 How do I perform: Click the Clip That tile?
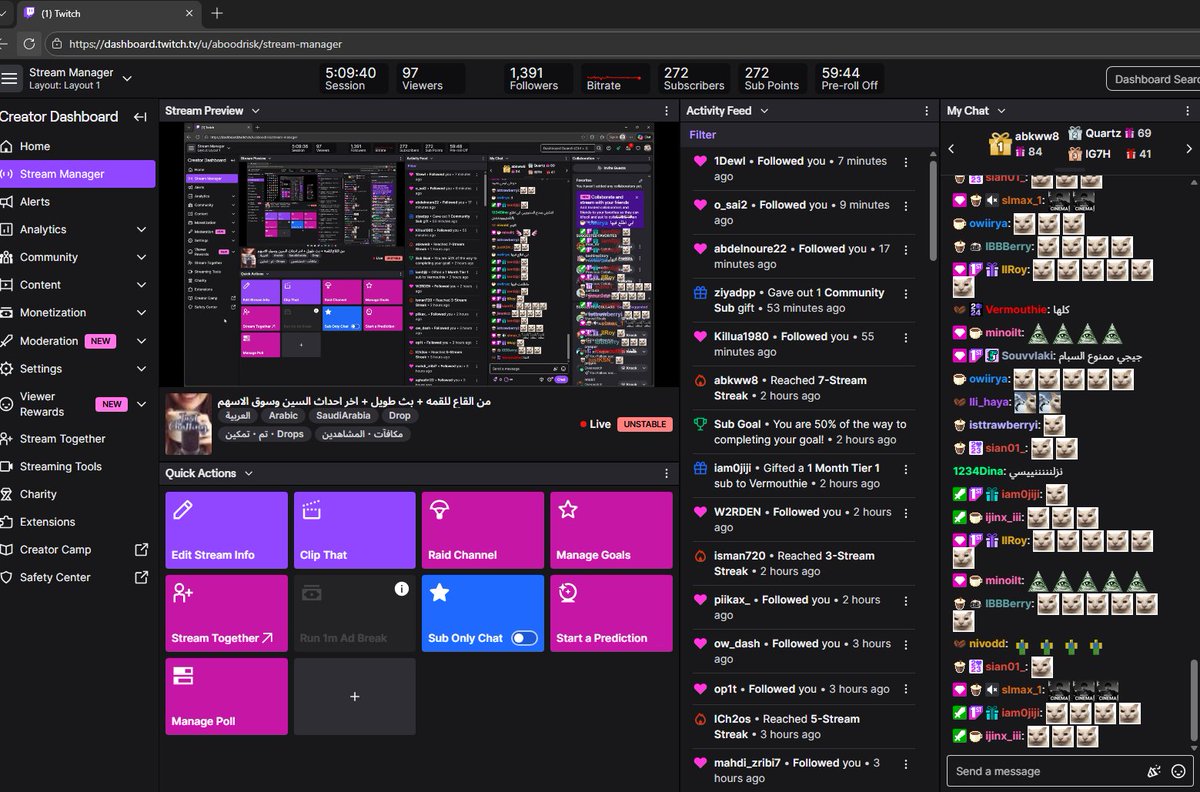pyautogui.click(x=354, y=530)
